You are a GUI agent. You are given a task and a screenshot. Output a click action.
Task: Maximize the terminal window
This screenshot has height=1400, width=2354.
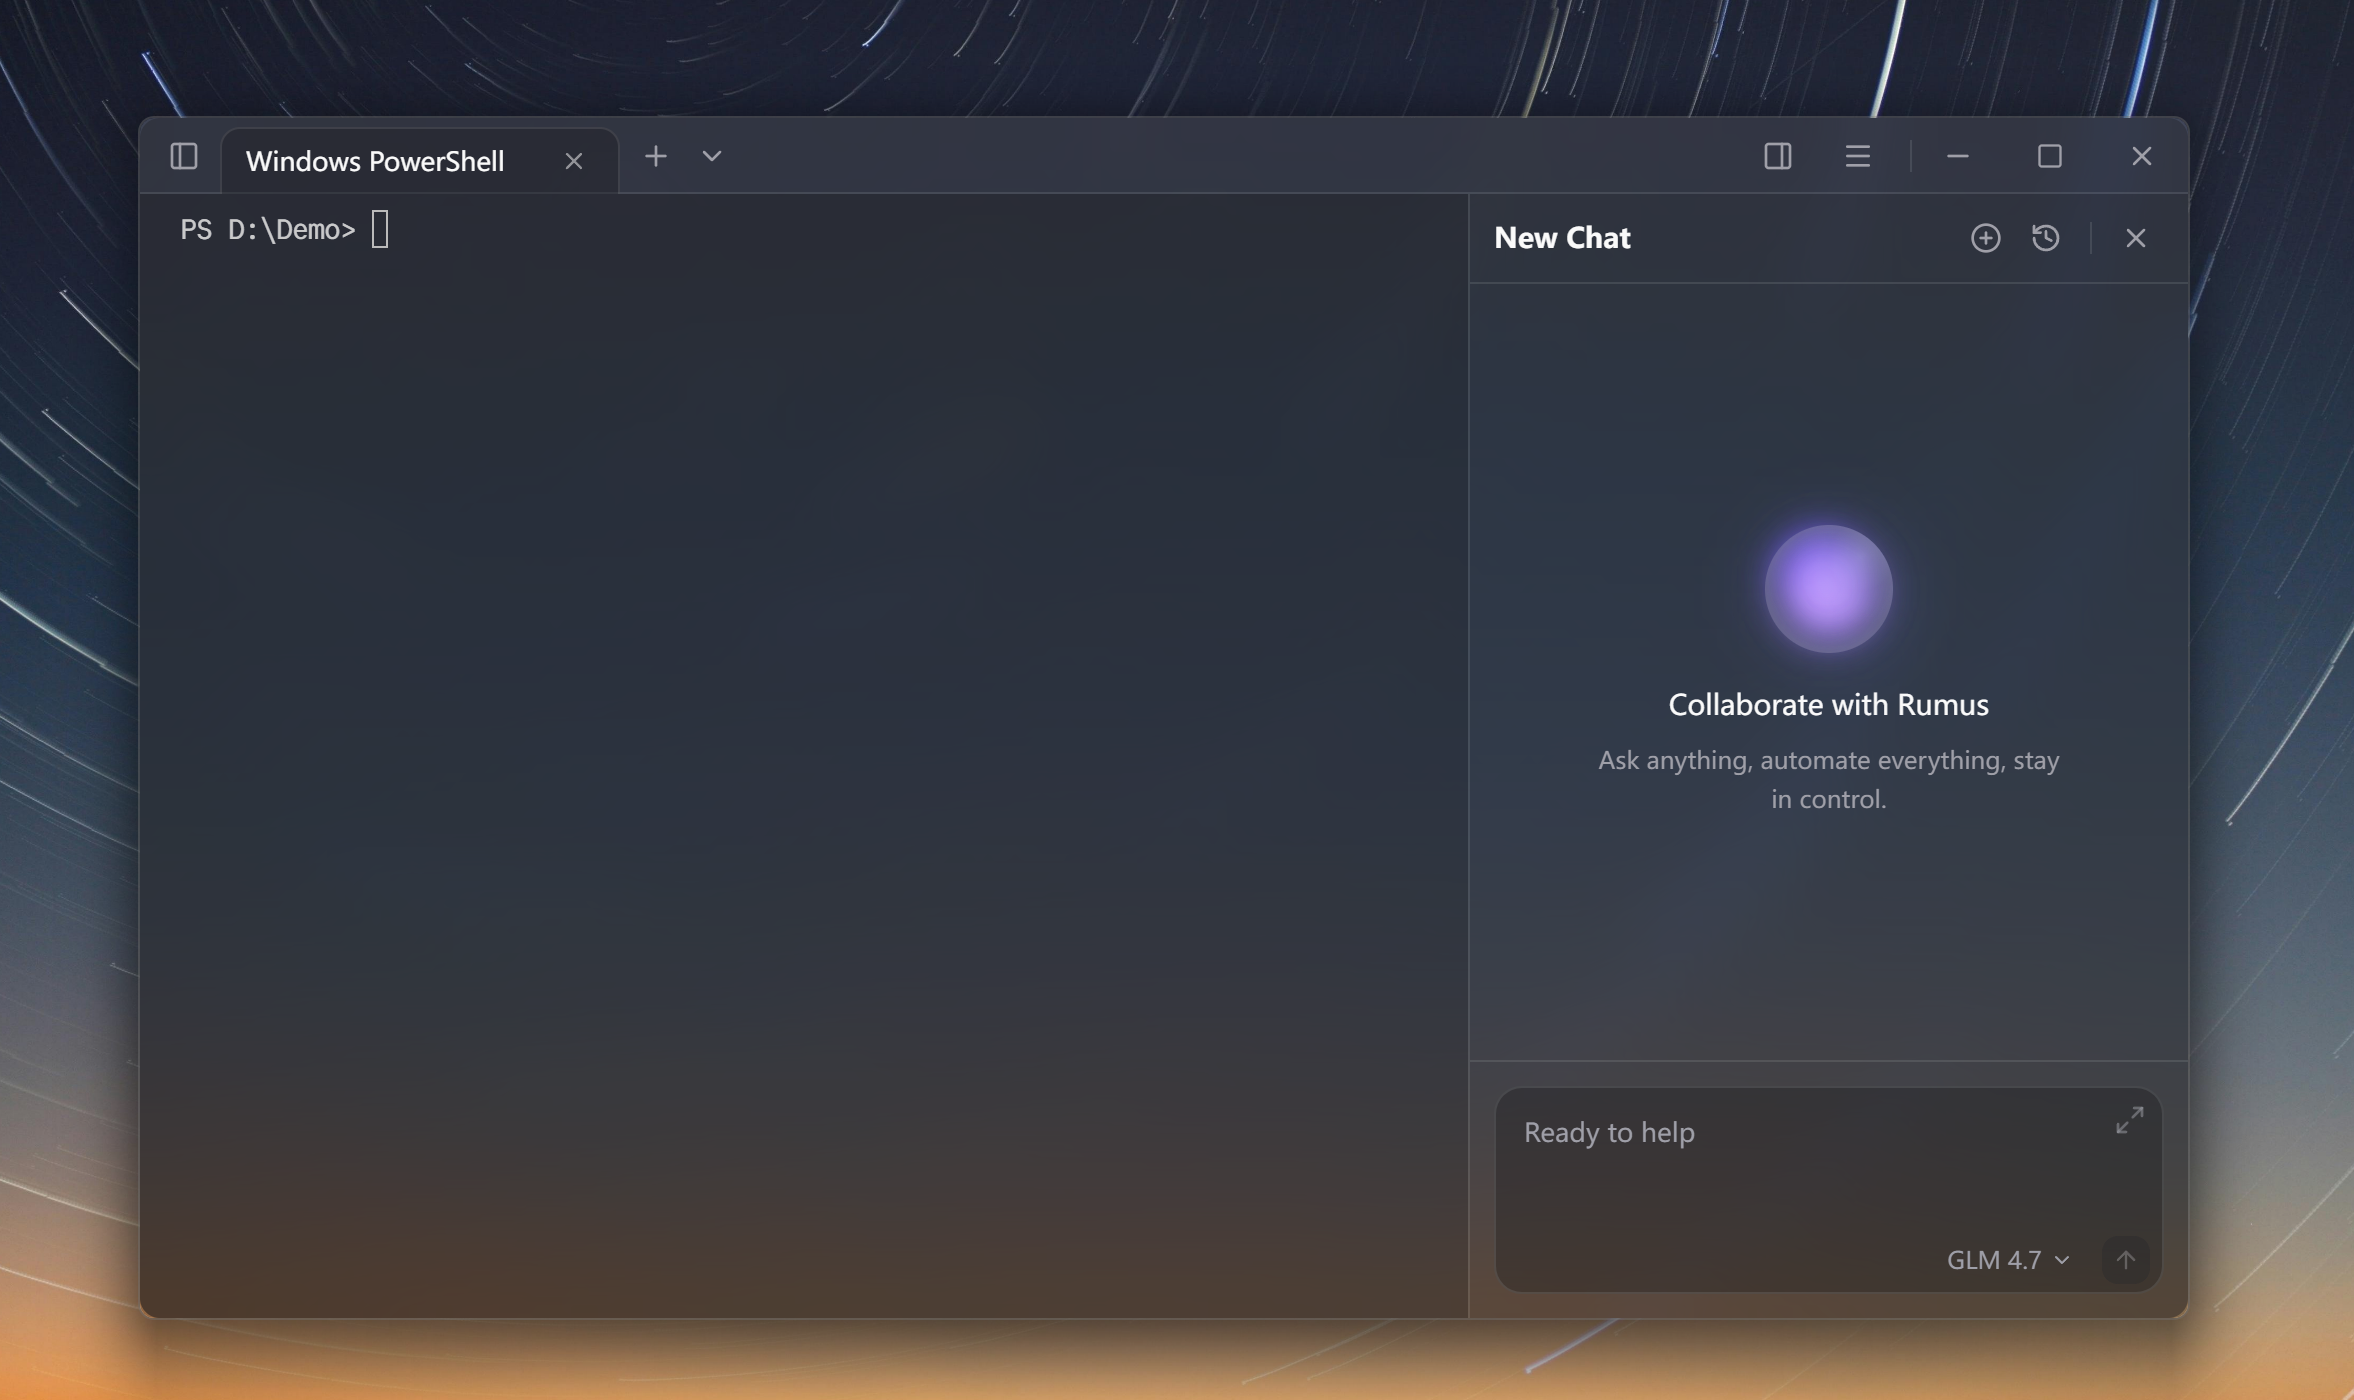click(x=2049, y=157)
